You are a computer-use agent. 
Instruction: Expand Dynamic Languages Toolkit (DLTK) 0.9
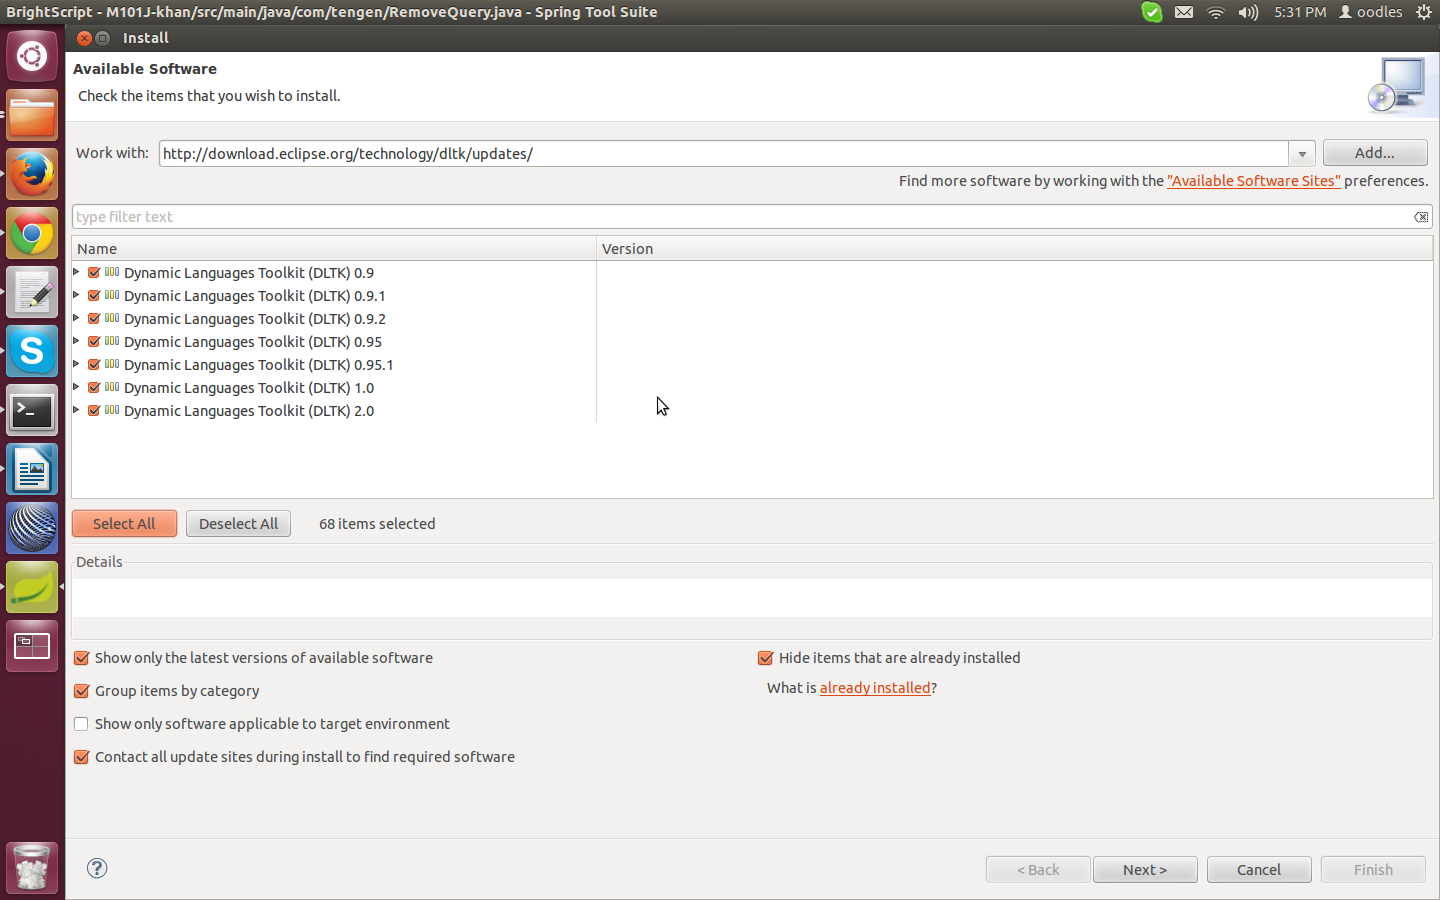pos(76,272)
